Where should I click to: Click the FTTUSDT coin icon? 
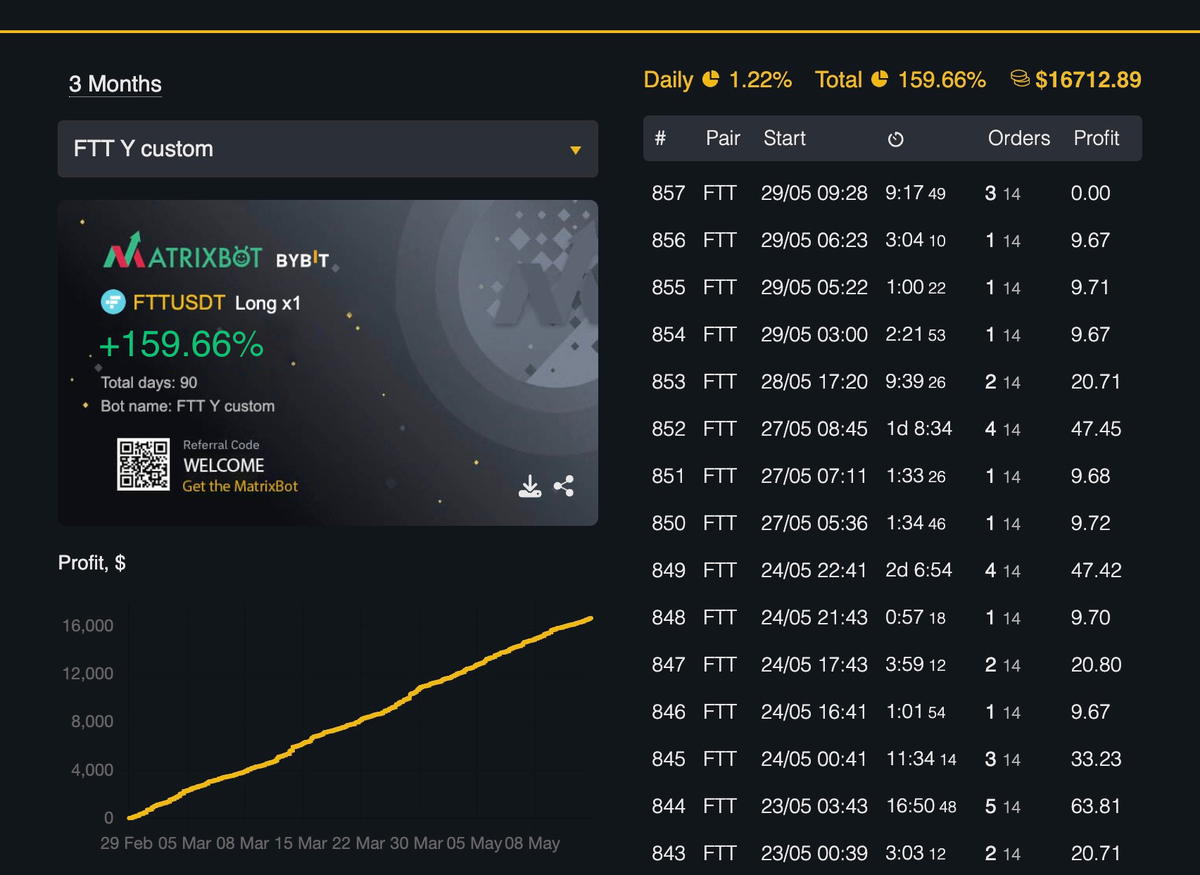tap(113, 302)
